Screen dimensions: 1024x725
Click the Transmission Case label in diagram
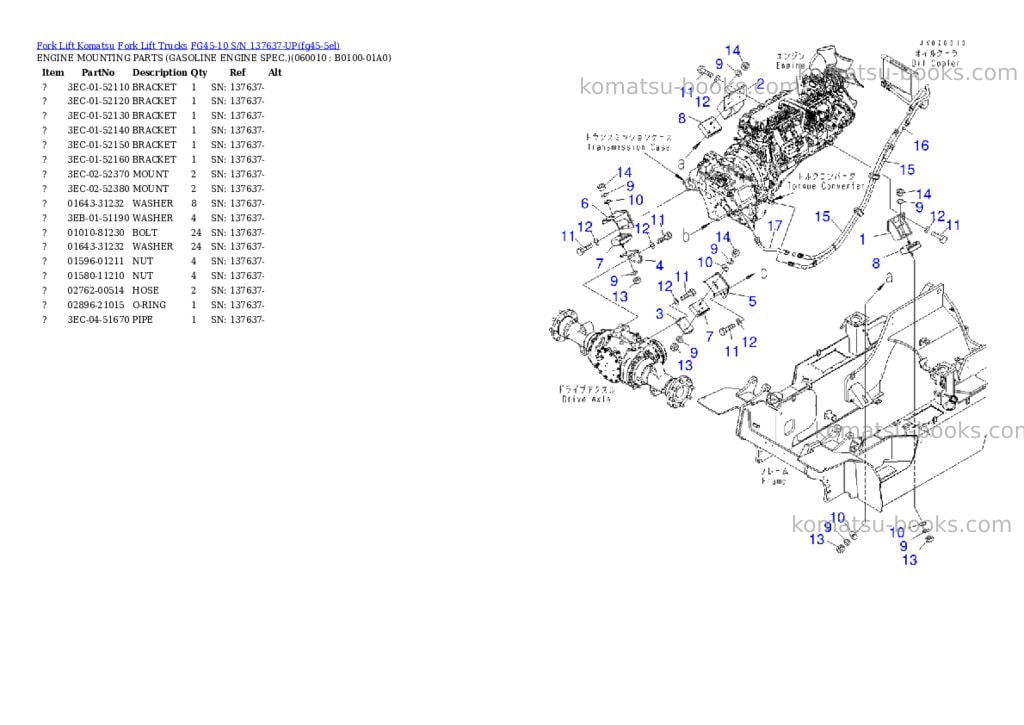[x=628, y=148]
